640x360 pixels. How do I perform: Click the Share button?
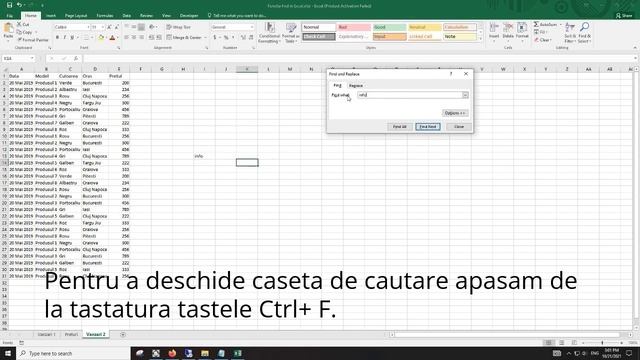[x=624, y=16]
